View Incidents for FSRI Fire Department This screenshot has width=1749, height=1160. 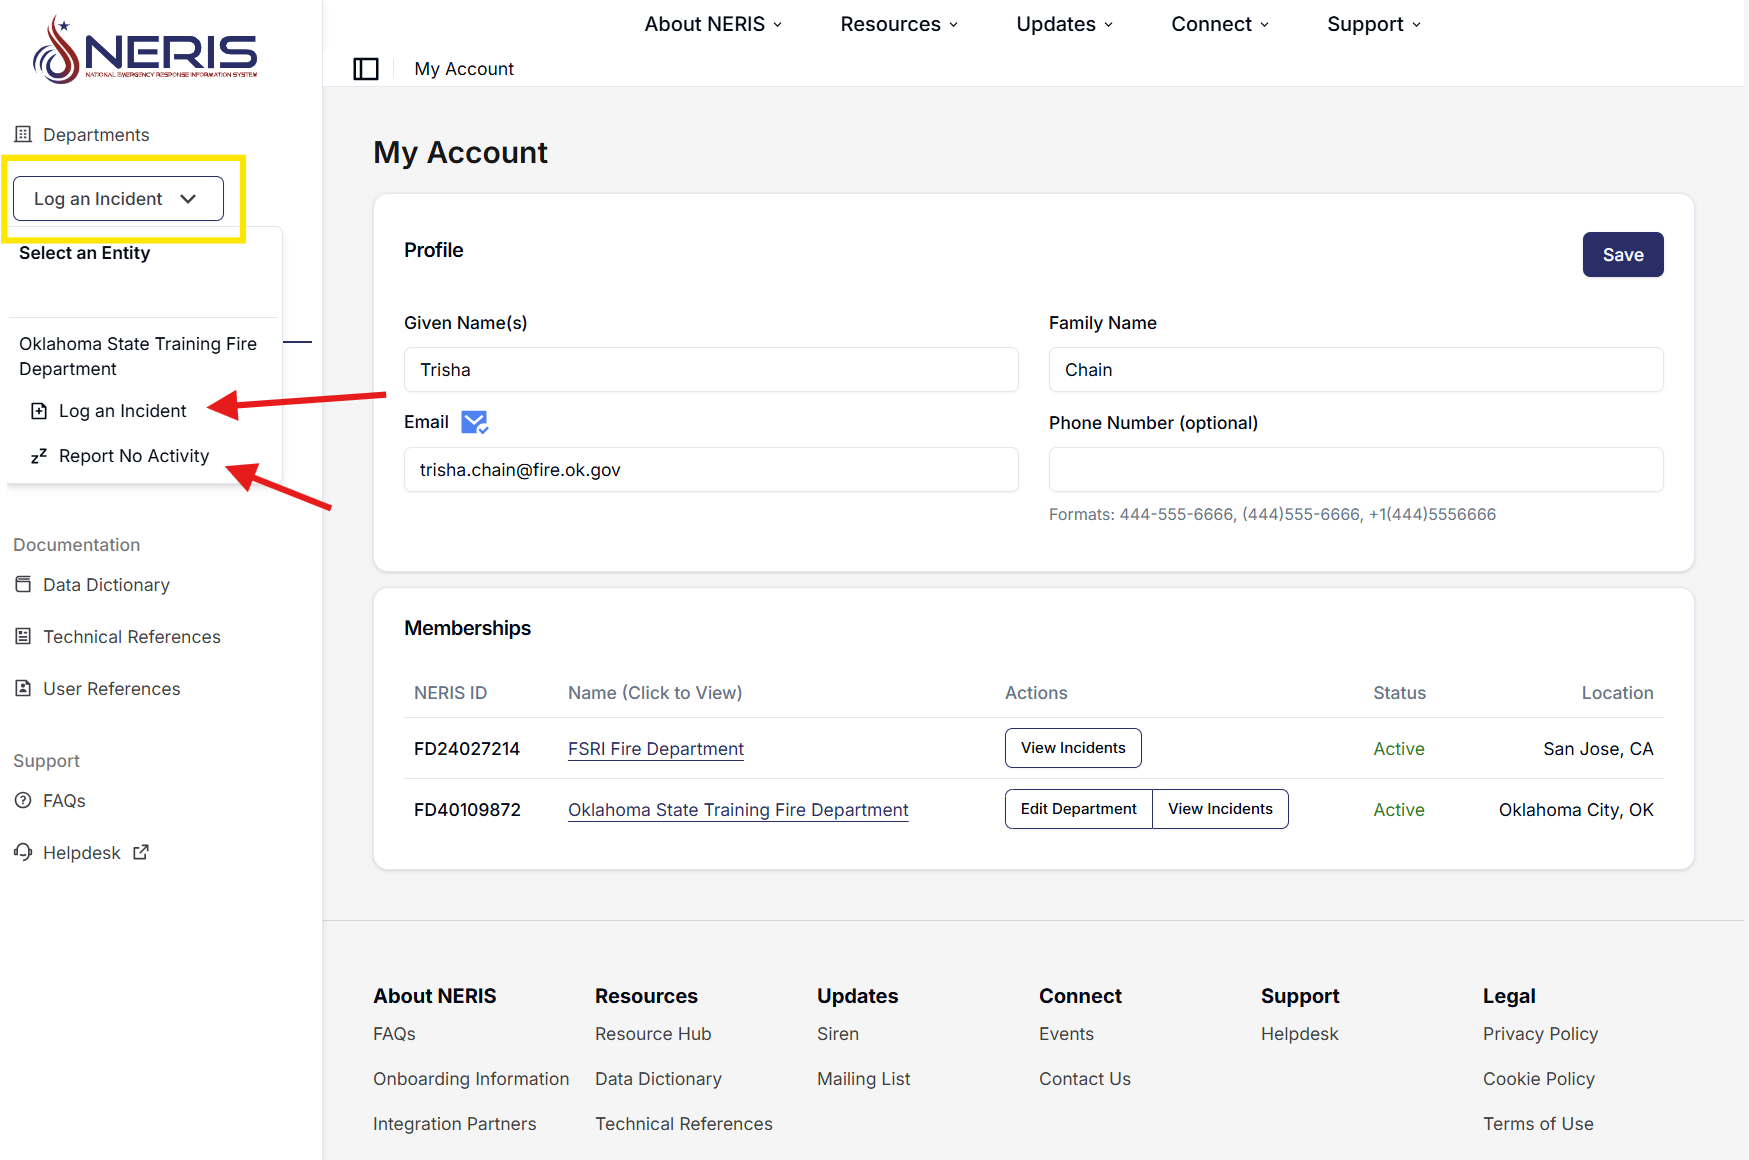tap(1072, 748)
